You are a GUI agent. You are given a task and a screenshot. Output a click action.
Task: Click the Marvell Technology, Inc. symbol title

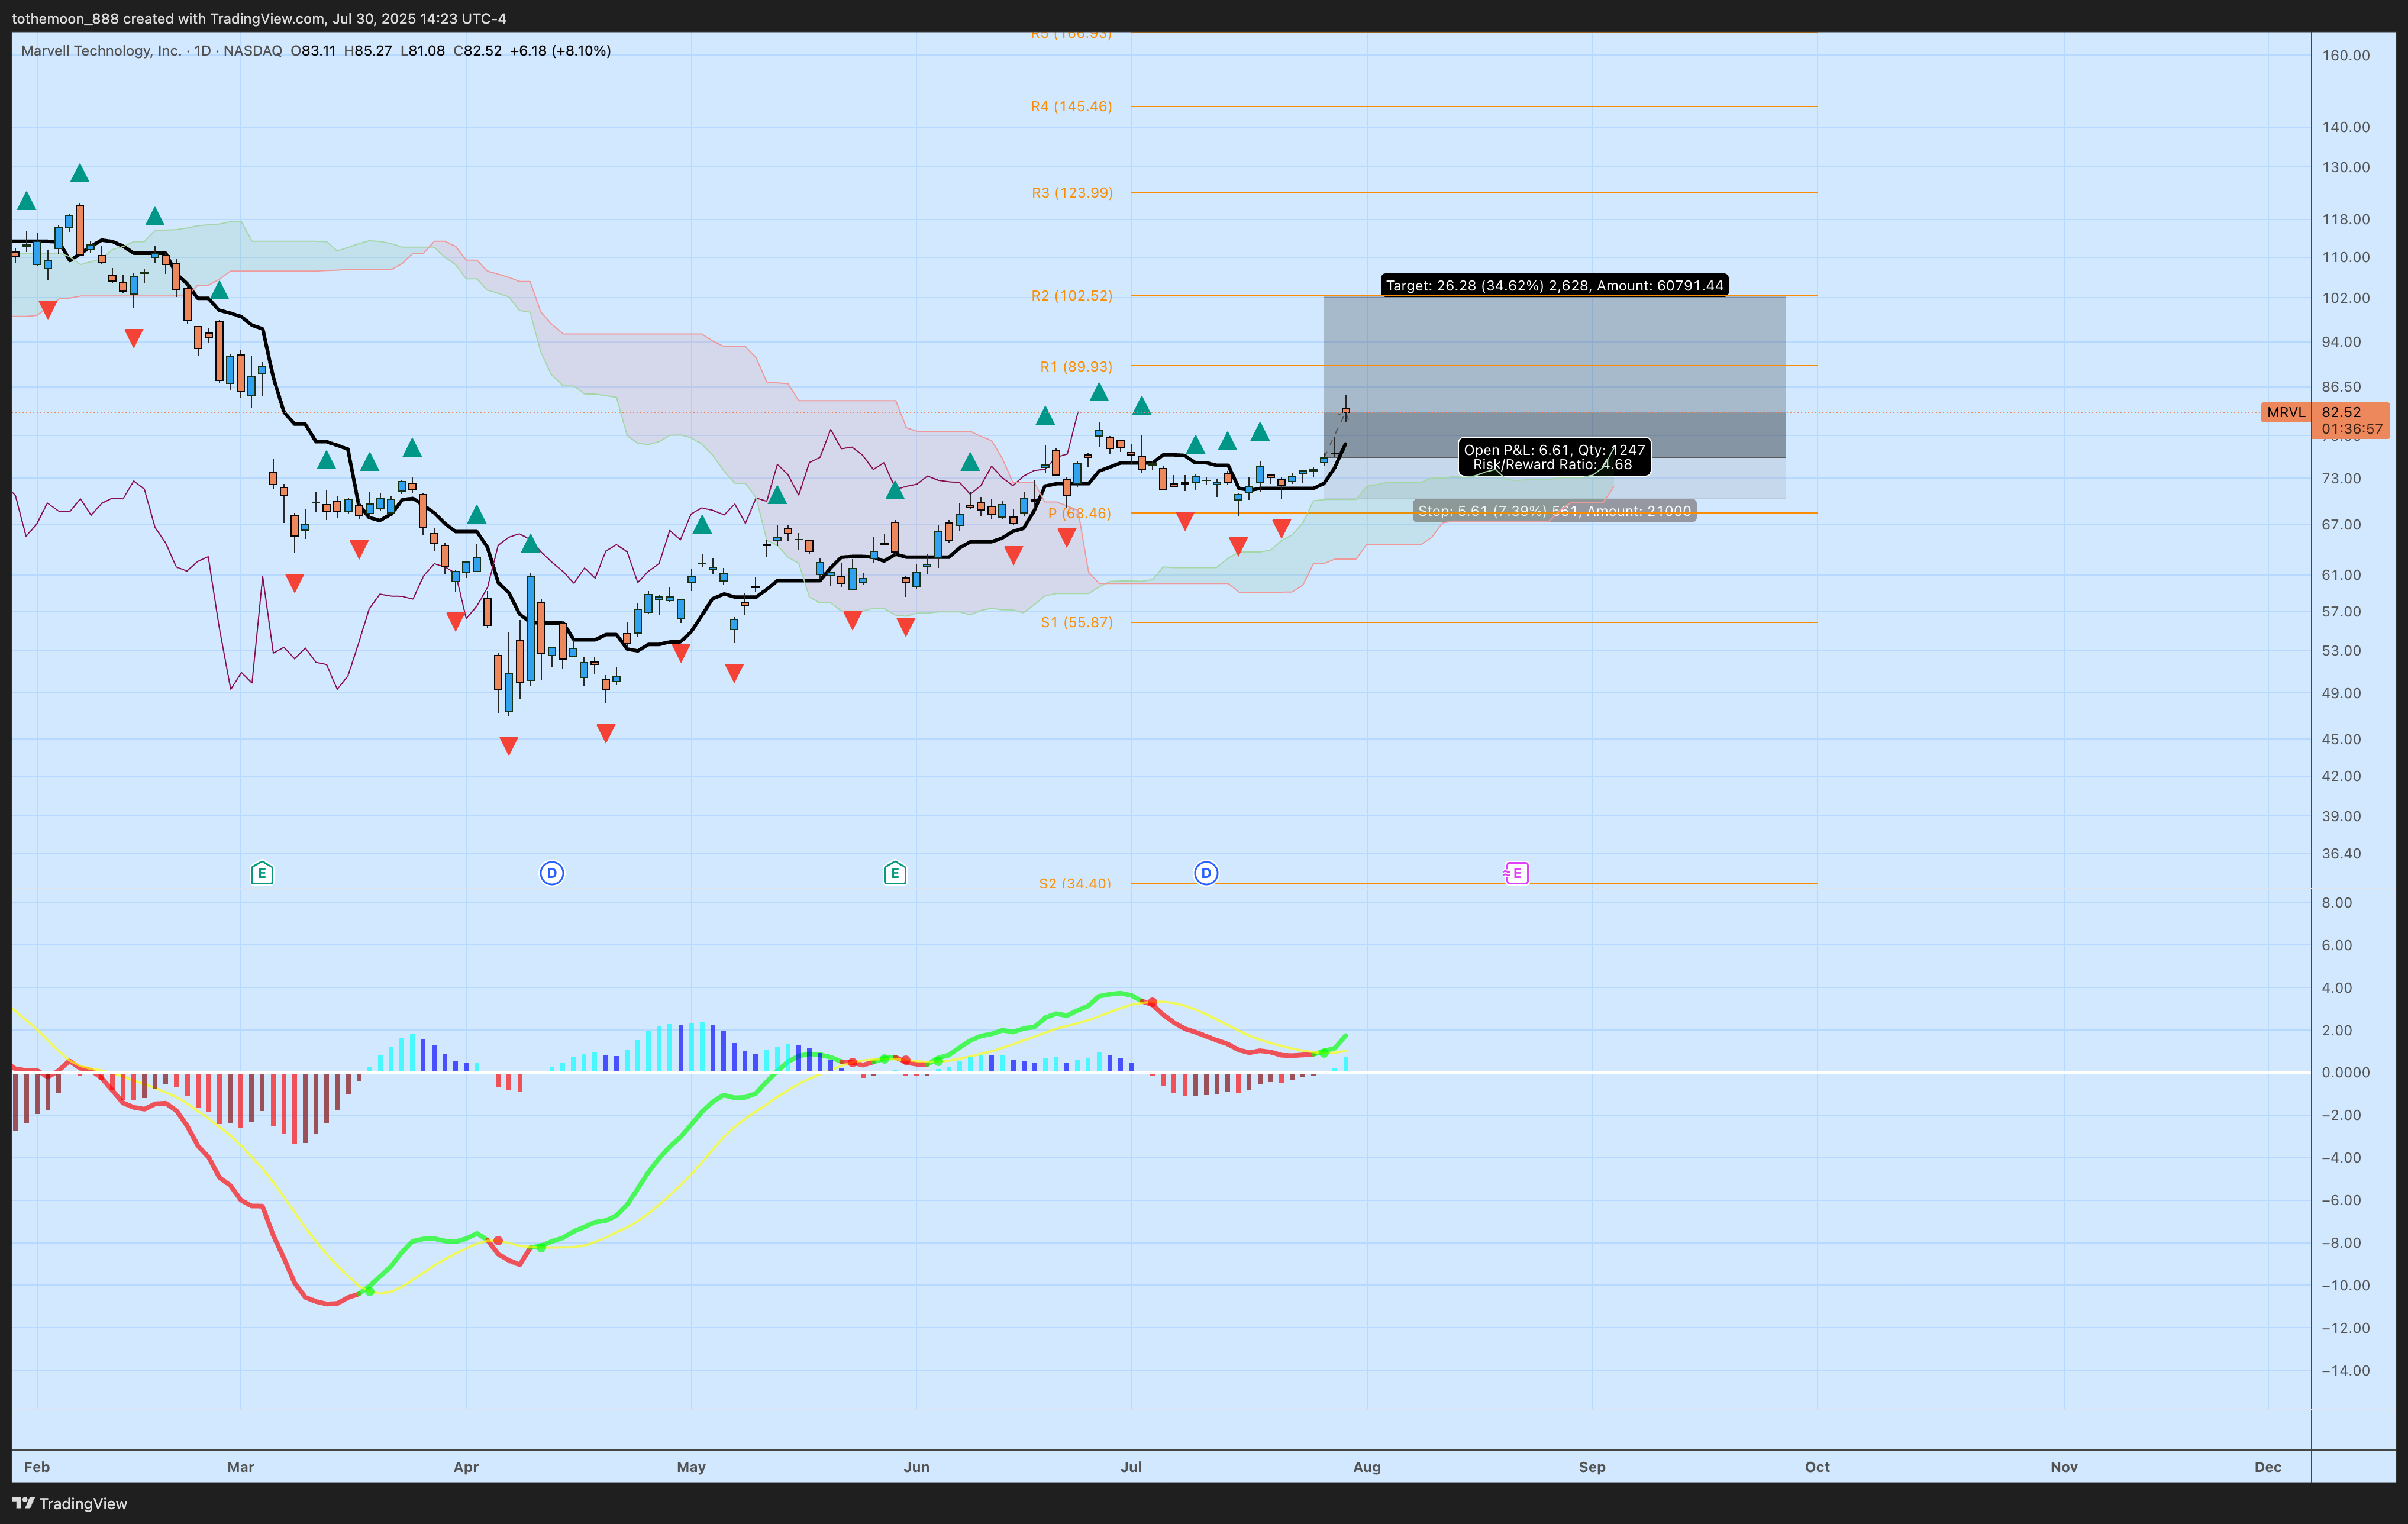tap(101, 50)
